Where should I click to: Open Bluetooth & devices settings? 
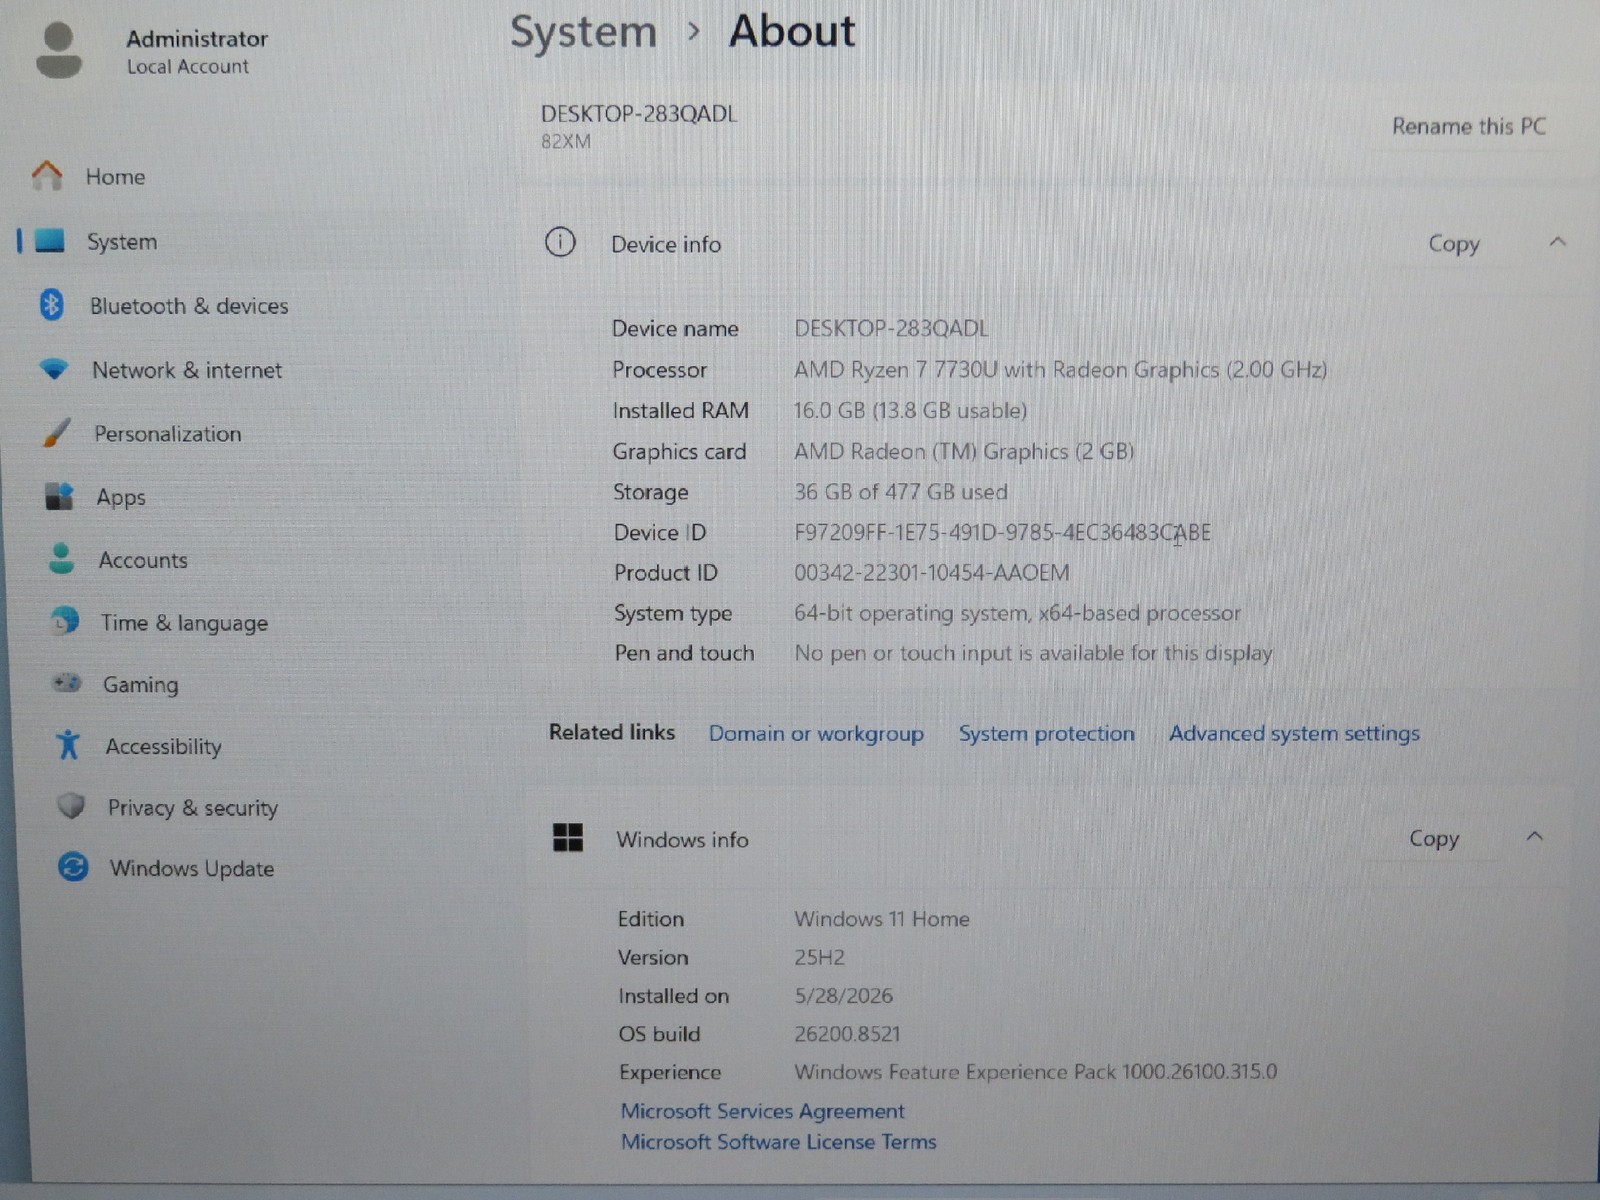click(189, 306)
